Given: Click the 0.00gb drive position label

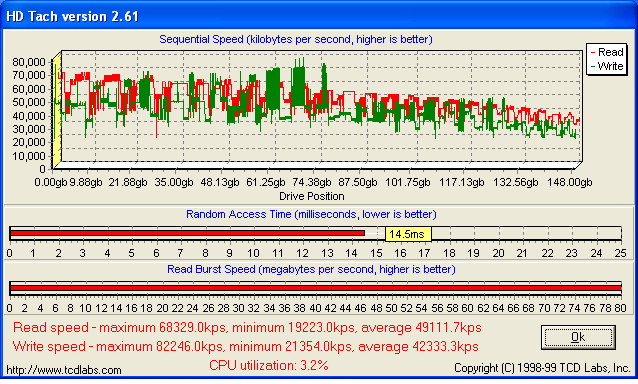Looking at the screenshot, I should [x=50, y=182].
